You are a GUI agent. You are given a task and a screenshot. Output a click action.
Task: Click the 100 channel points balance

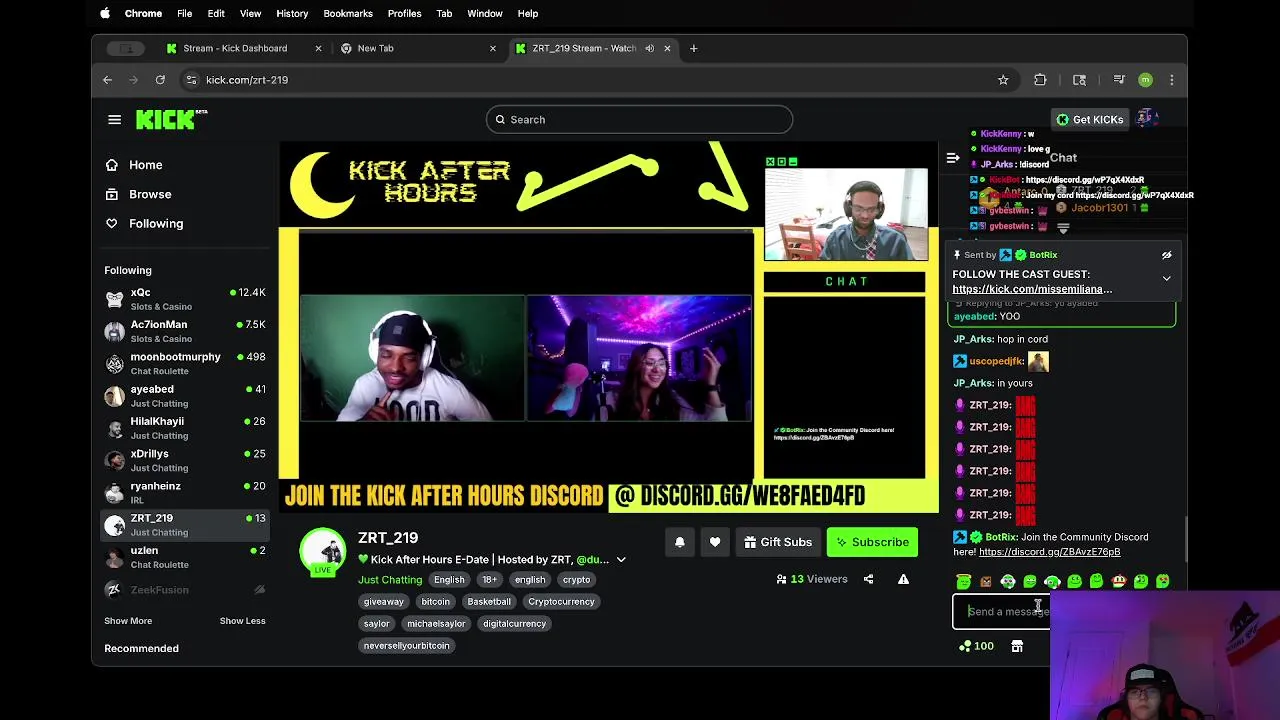click(x=976, y=646)
